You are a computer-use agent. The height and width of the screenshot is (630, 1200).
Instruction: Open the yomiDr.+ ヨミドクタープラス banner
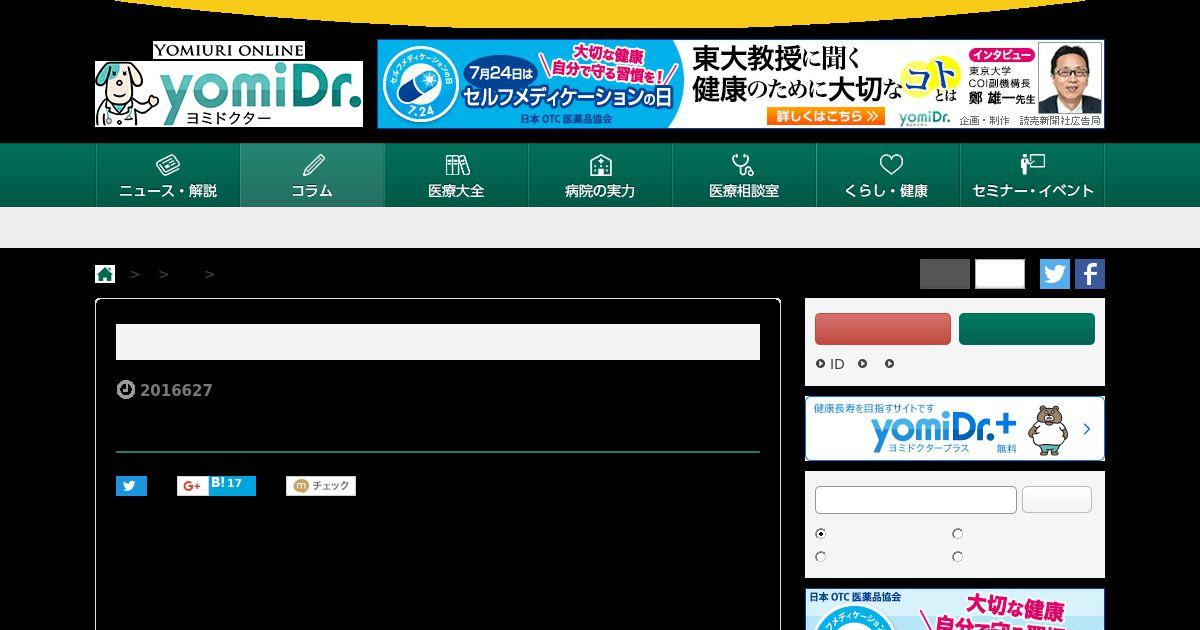tap(955, 428)
